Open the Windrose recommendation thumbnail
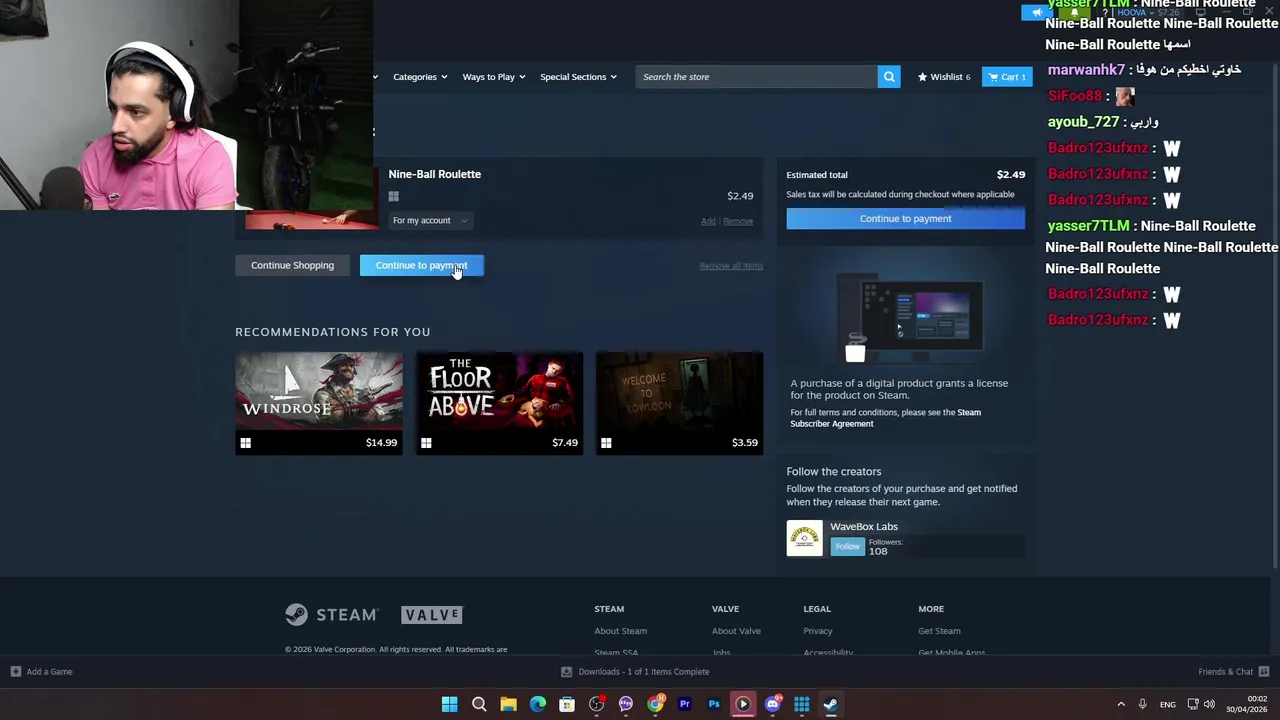 319,391
